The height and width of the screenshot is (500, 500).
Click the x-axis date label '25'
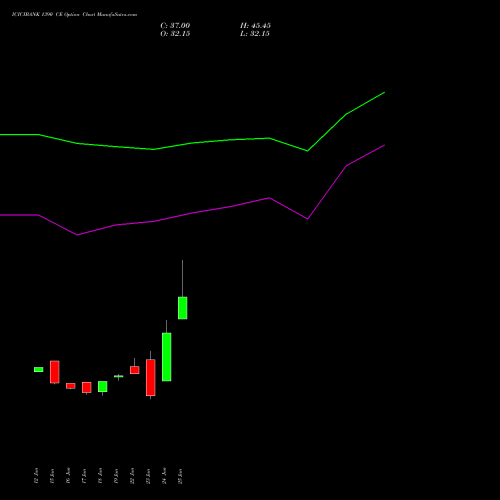point(180,476)
